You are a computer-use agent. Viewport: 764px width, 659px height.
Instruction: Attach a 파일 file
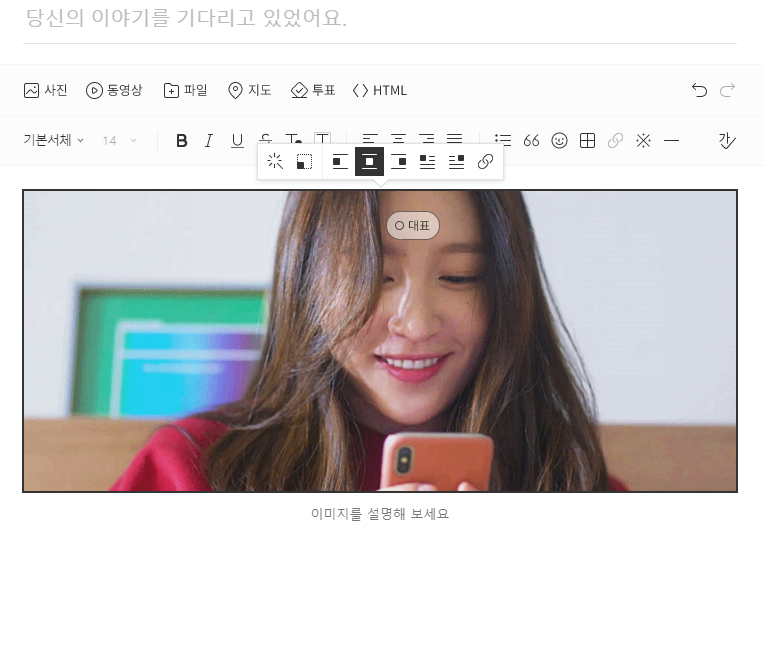[186, 90]
